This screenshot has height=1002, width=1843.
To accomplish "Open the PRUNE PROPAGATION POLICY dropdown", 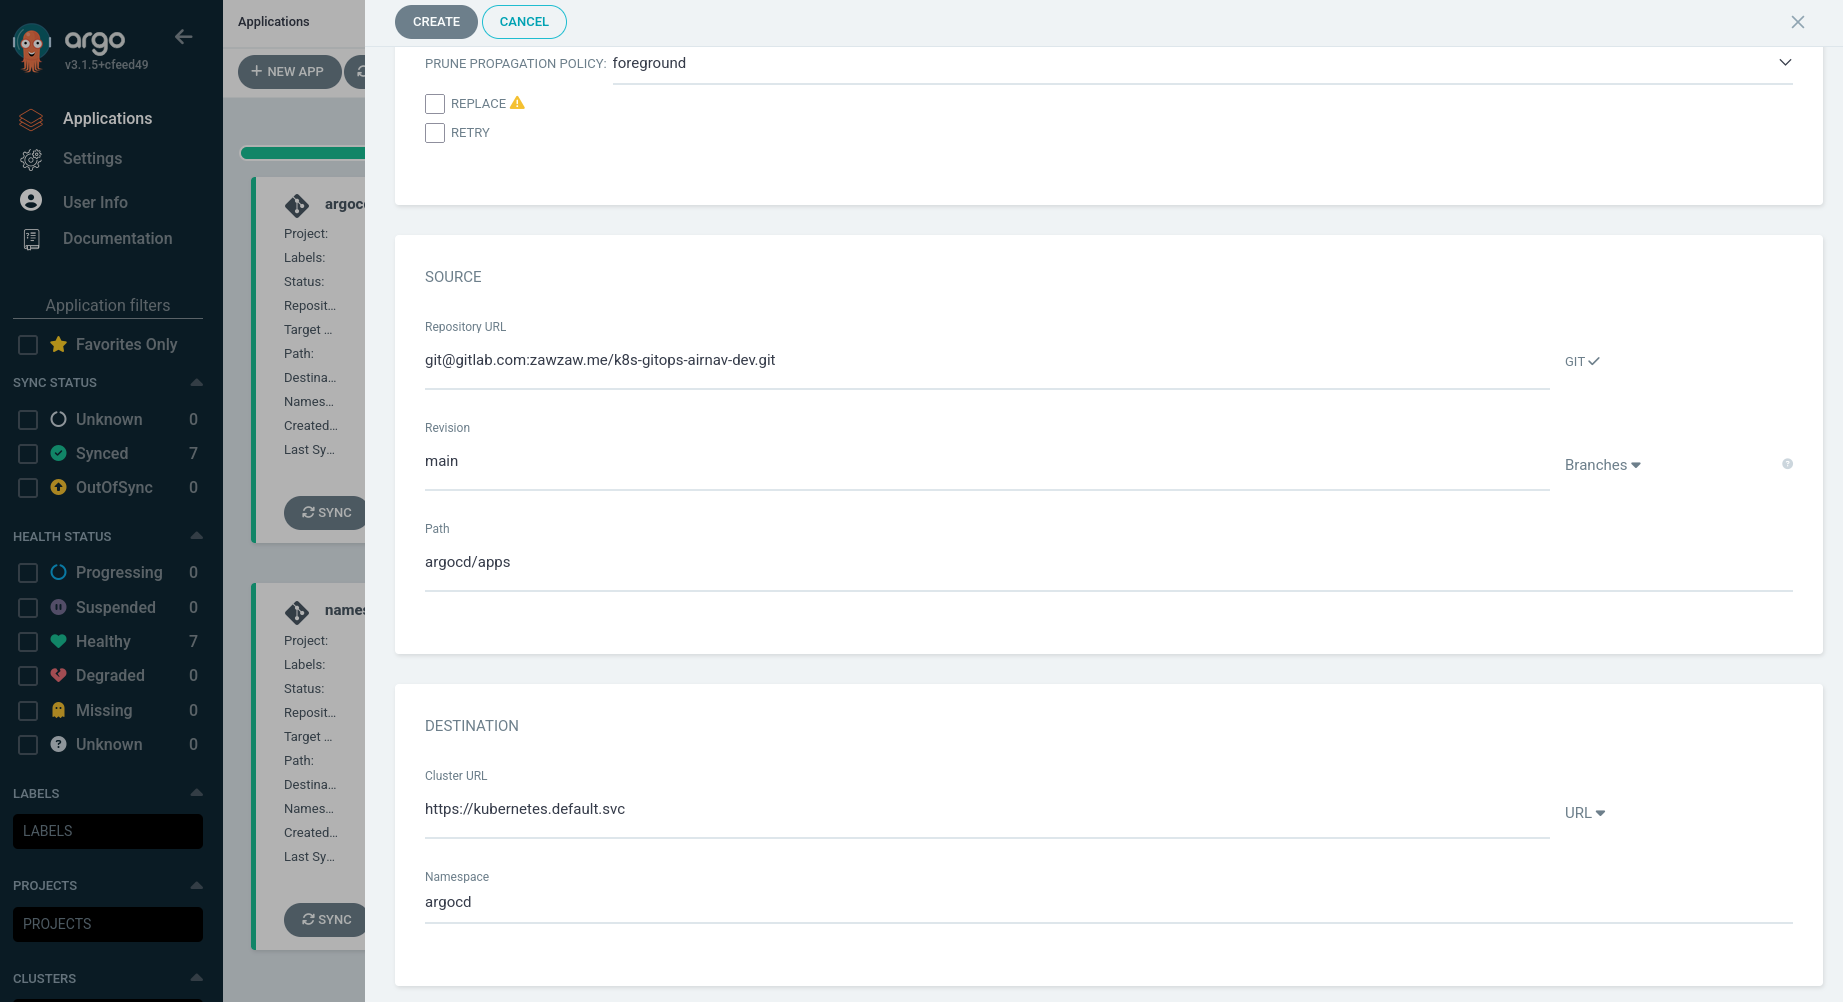I will point(1785,62).
